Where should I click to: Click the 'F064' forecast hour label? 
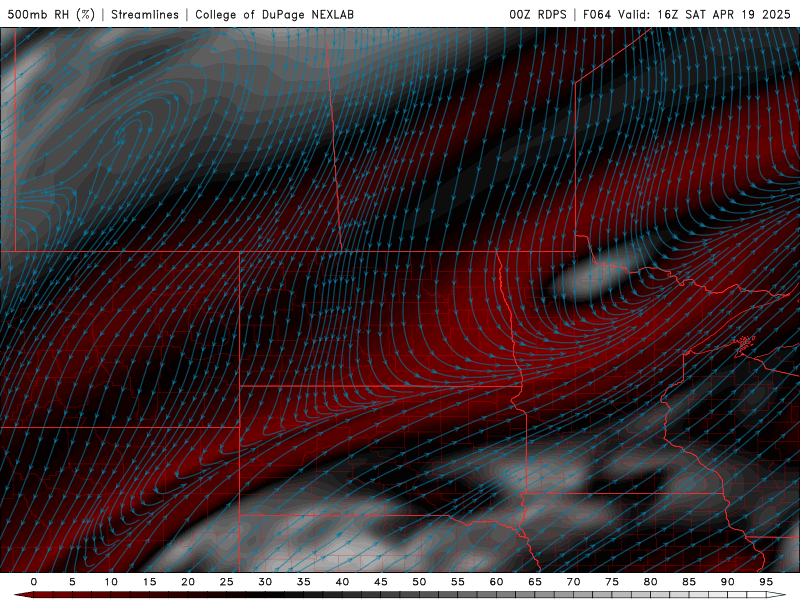point(597,14)
